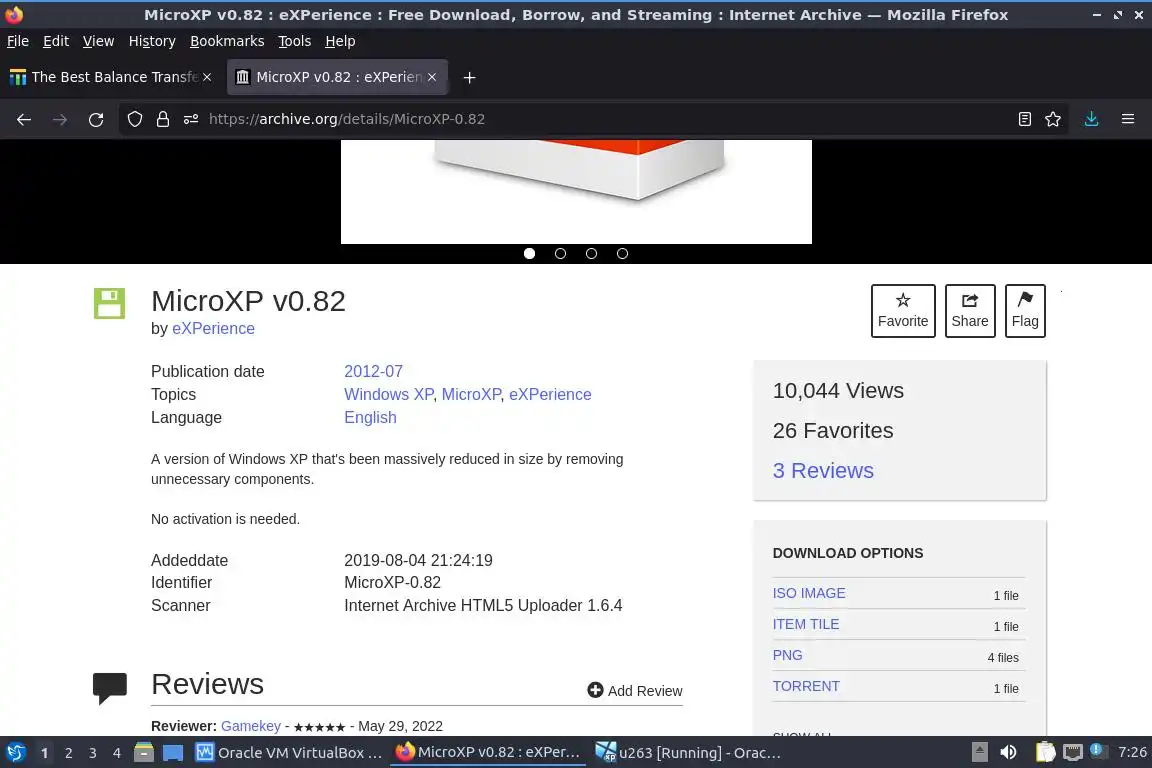Select first carousel dot

[x=529, y=254]
